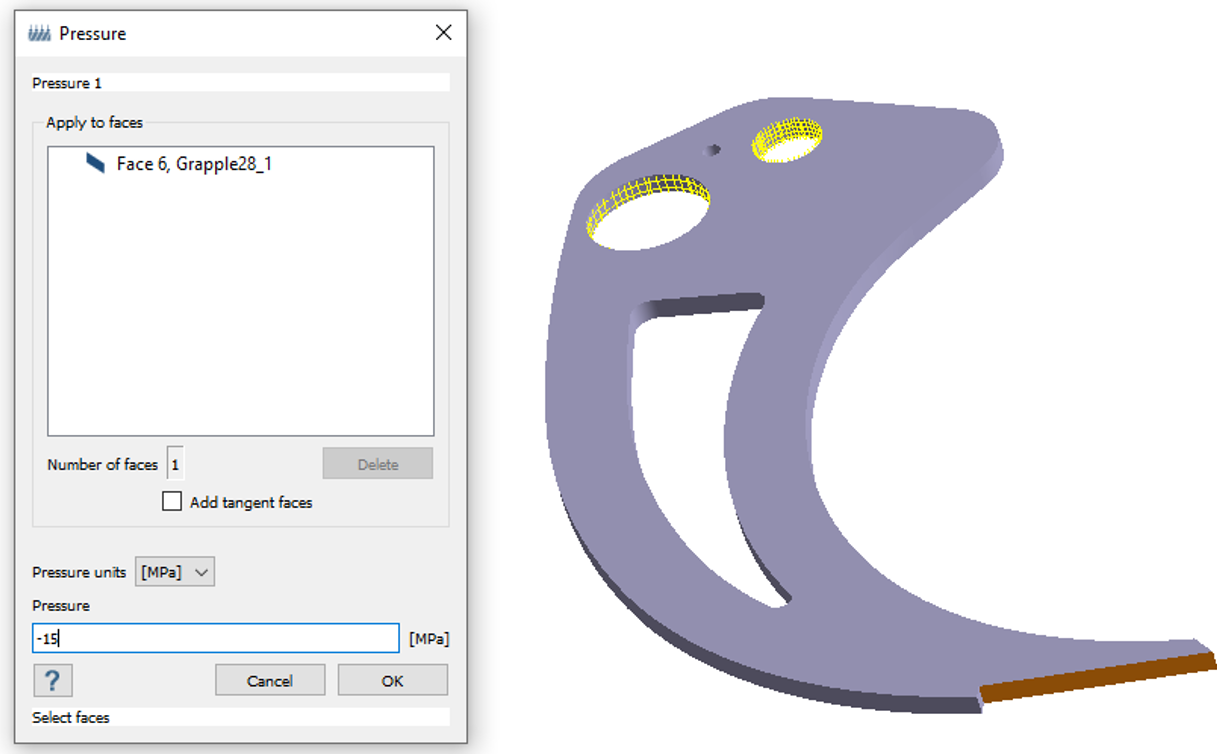This screenshot has width=1217, height=754.
Task: Click the Pressure 1 name field
Action: (x=240, y=83)
